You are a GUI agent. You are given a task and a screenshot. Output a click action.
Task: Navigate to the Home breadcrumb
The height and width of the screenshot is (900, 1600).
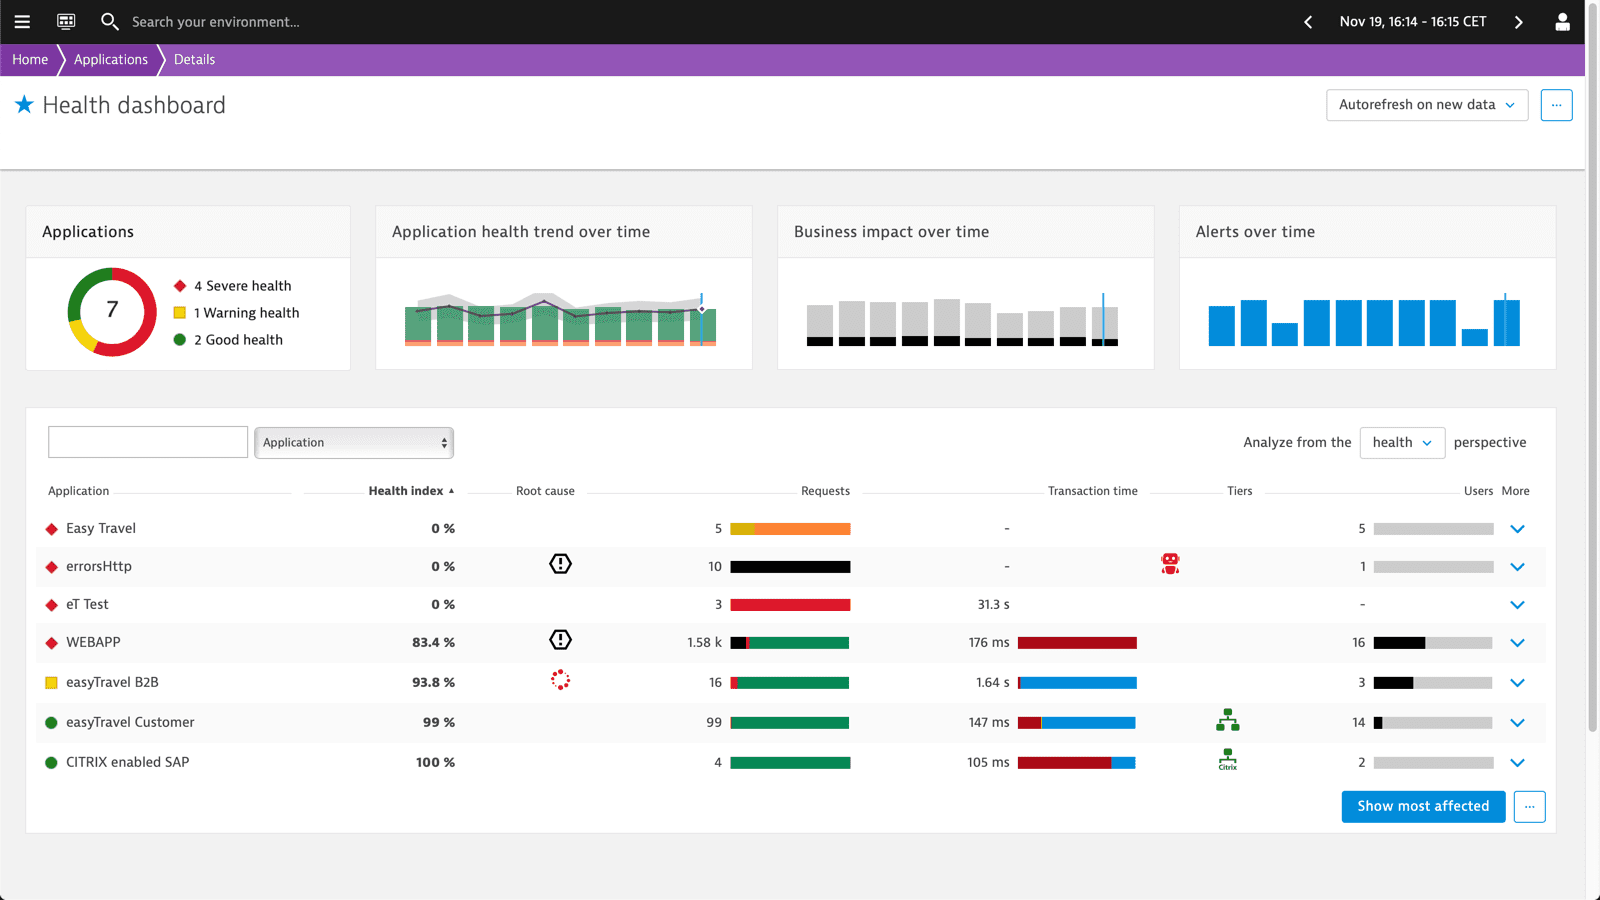click(28, 59)
